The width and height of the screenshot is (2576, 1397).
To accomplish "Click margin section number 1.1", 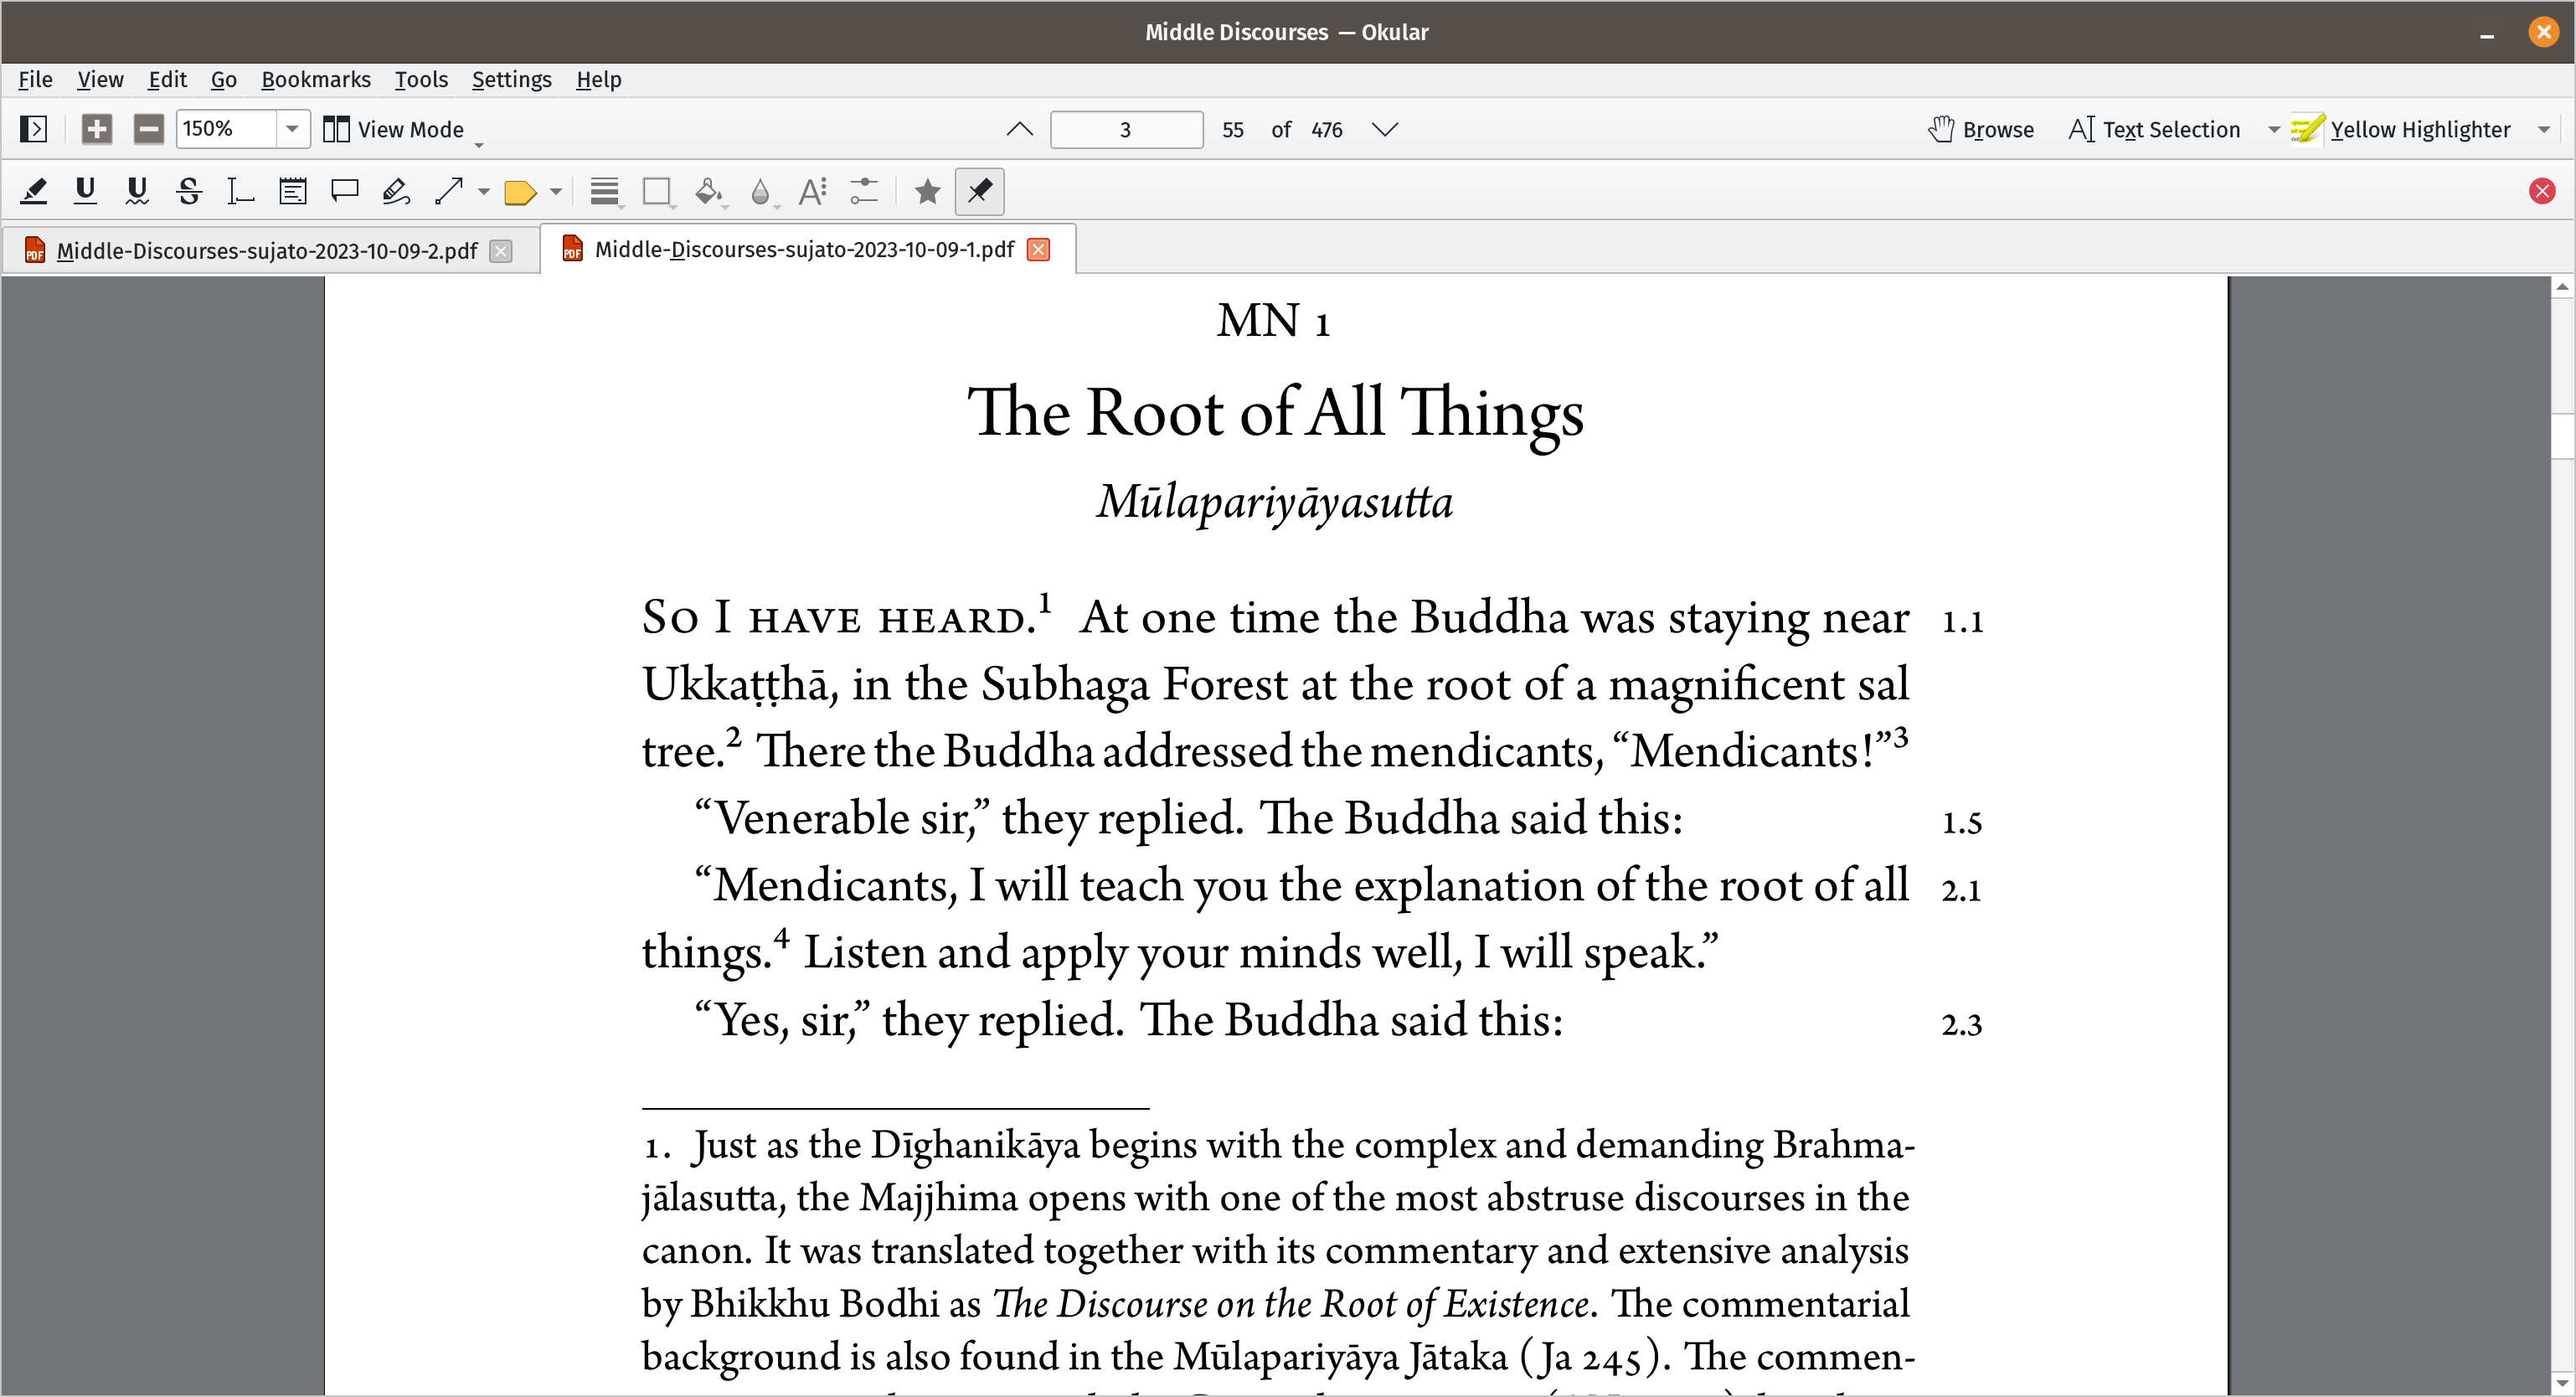I will pos(1962,622).
